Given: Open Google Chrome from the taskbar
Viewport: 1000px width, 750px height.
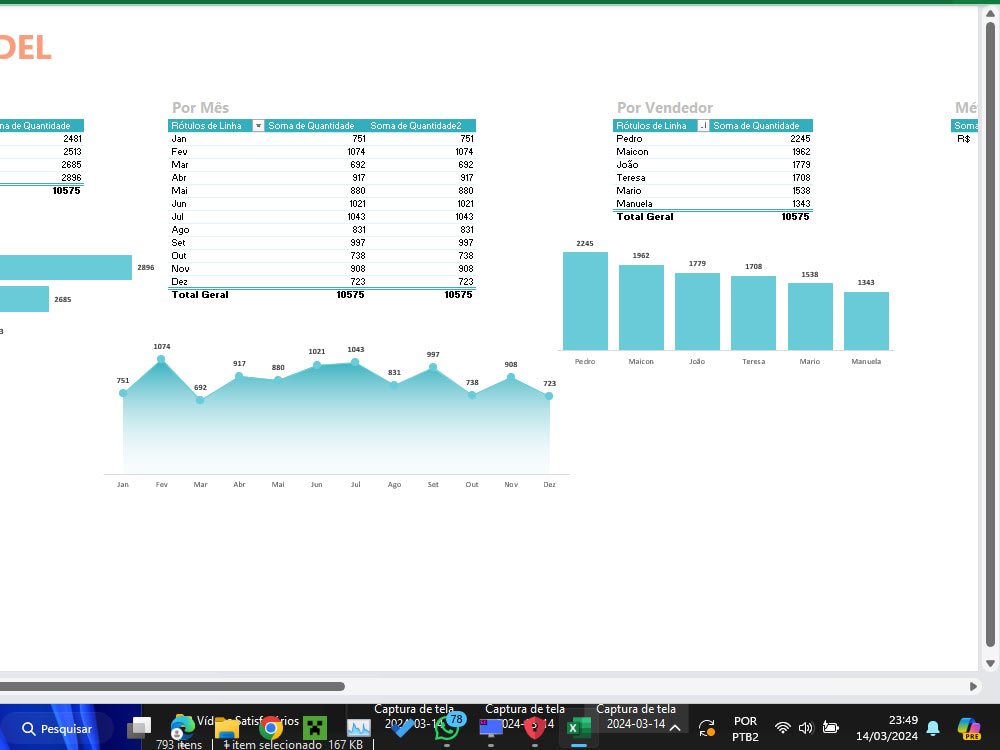Looking at the screenshot, I should pyautogui.click(x=272, y=727).
